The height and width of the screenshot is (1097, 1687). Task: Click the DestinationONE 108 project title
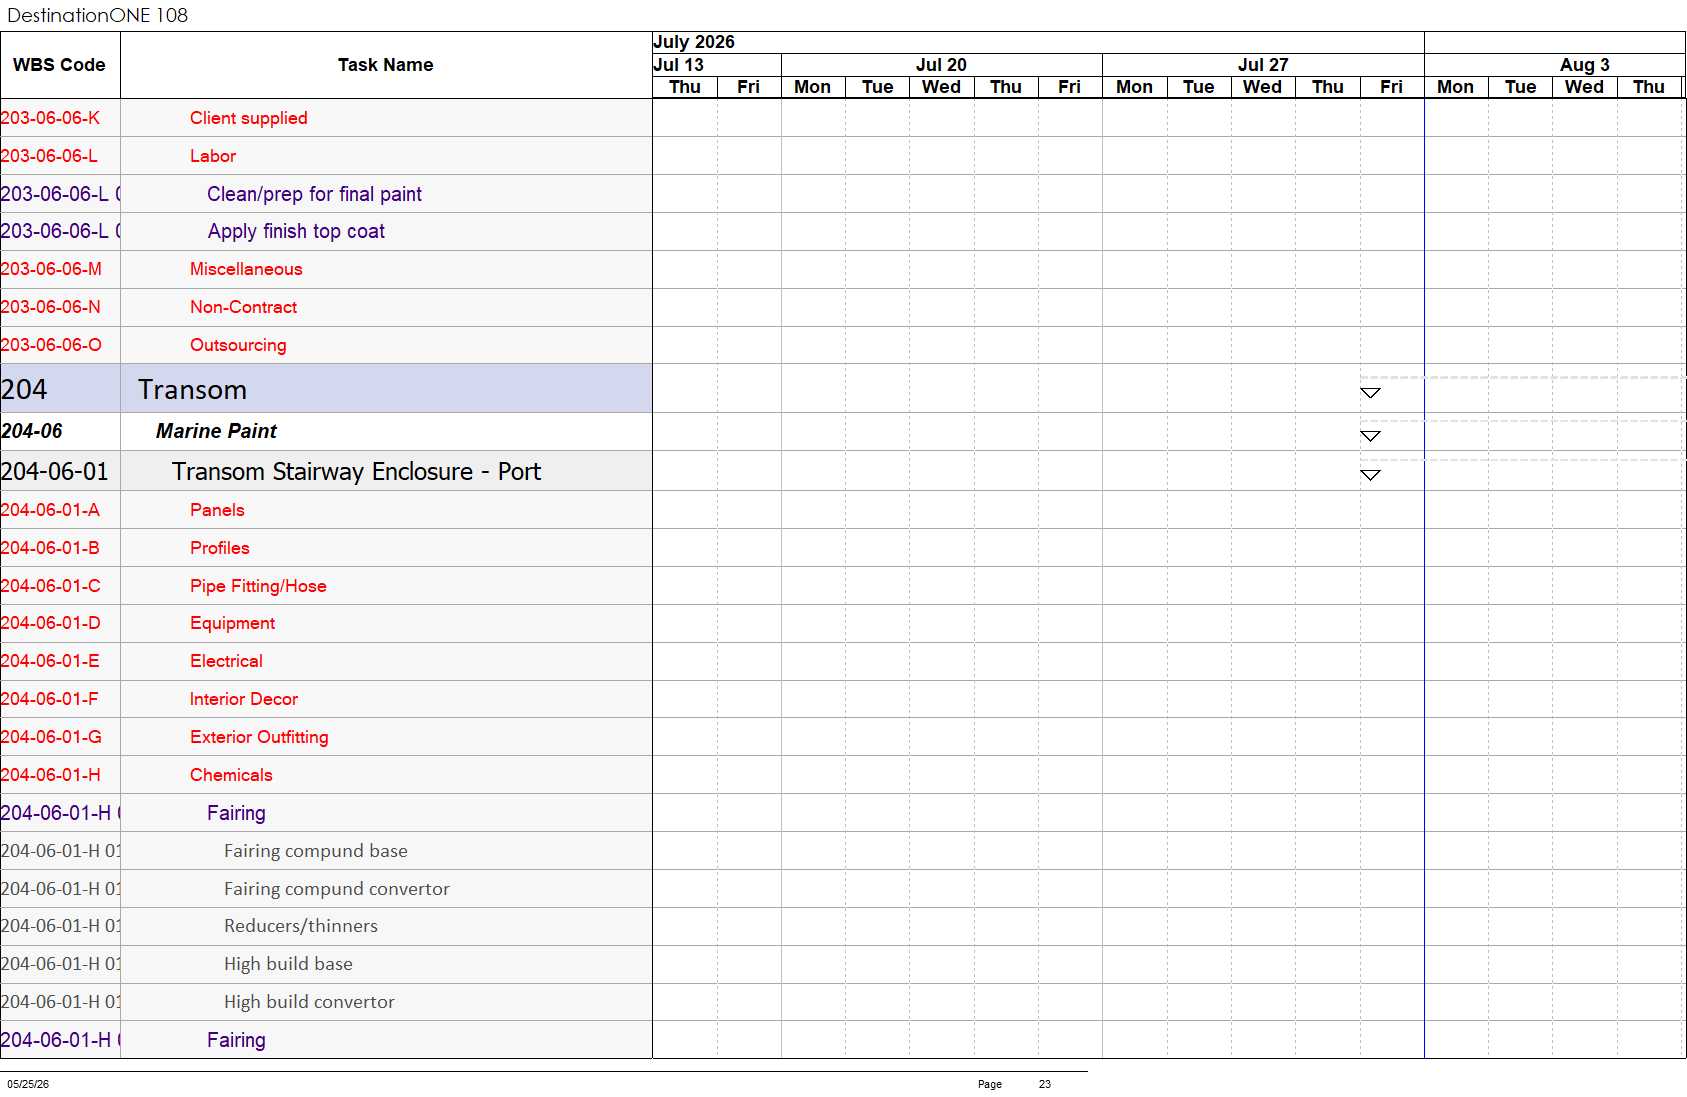click(x=97, y=15)
